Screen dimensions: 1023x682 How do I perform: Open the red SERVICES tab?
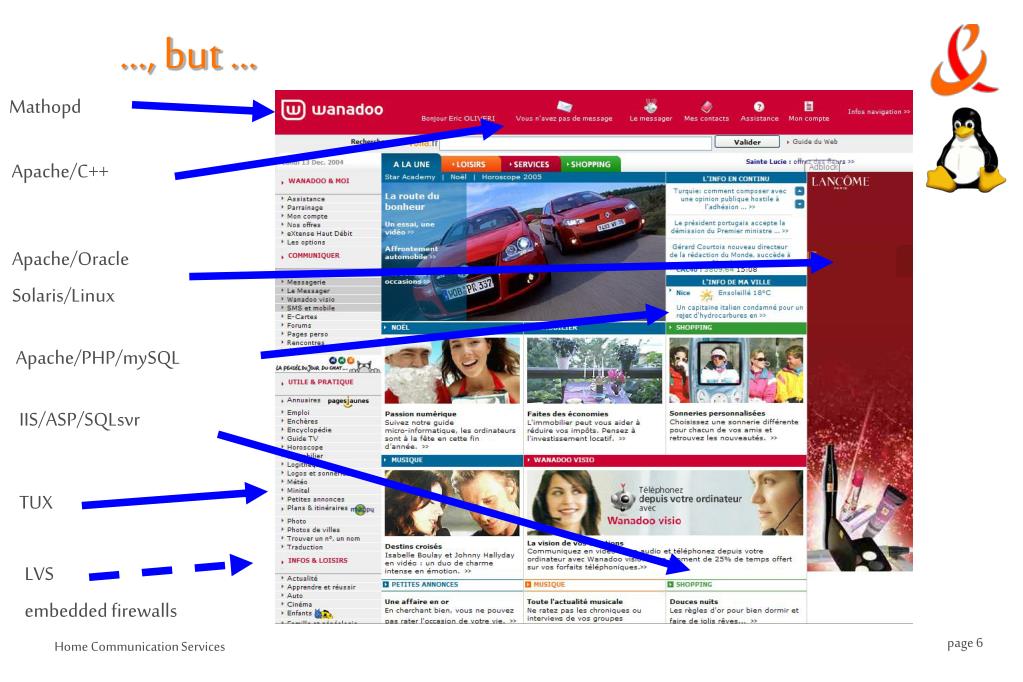tap(530, 164)
